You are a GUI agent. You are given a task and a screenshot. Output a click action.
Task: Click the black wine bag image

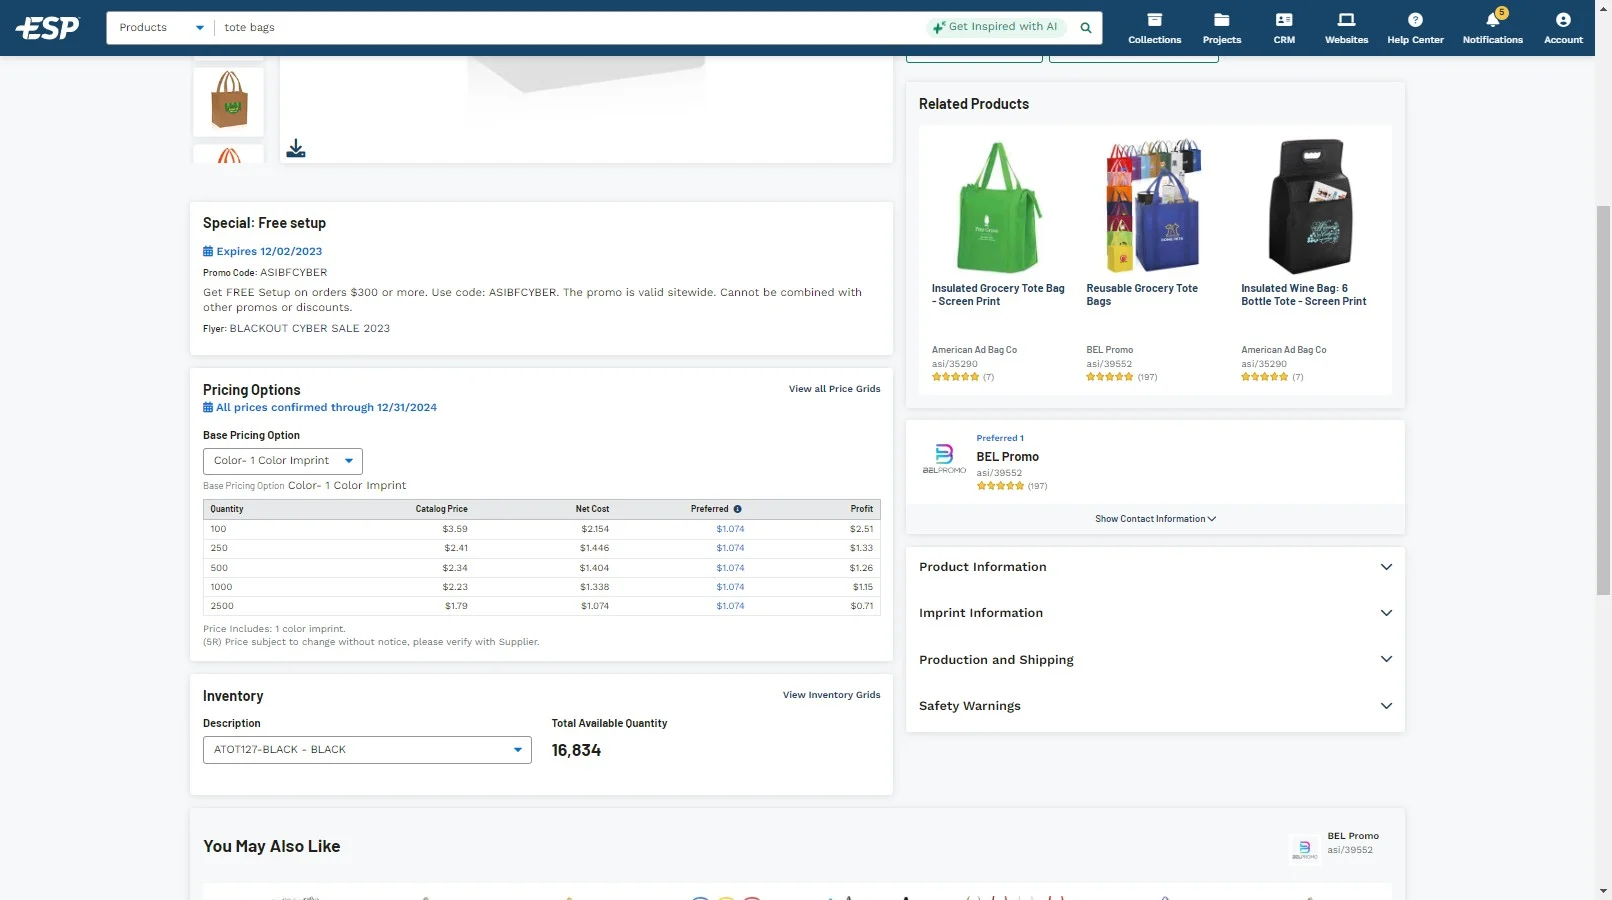(1310, 206)
